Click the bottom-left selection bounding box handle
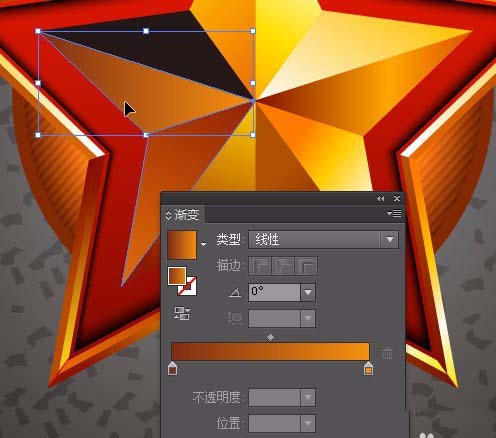The image size is (496, 438). click(38, 135)
